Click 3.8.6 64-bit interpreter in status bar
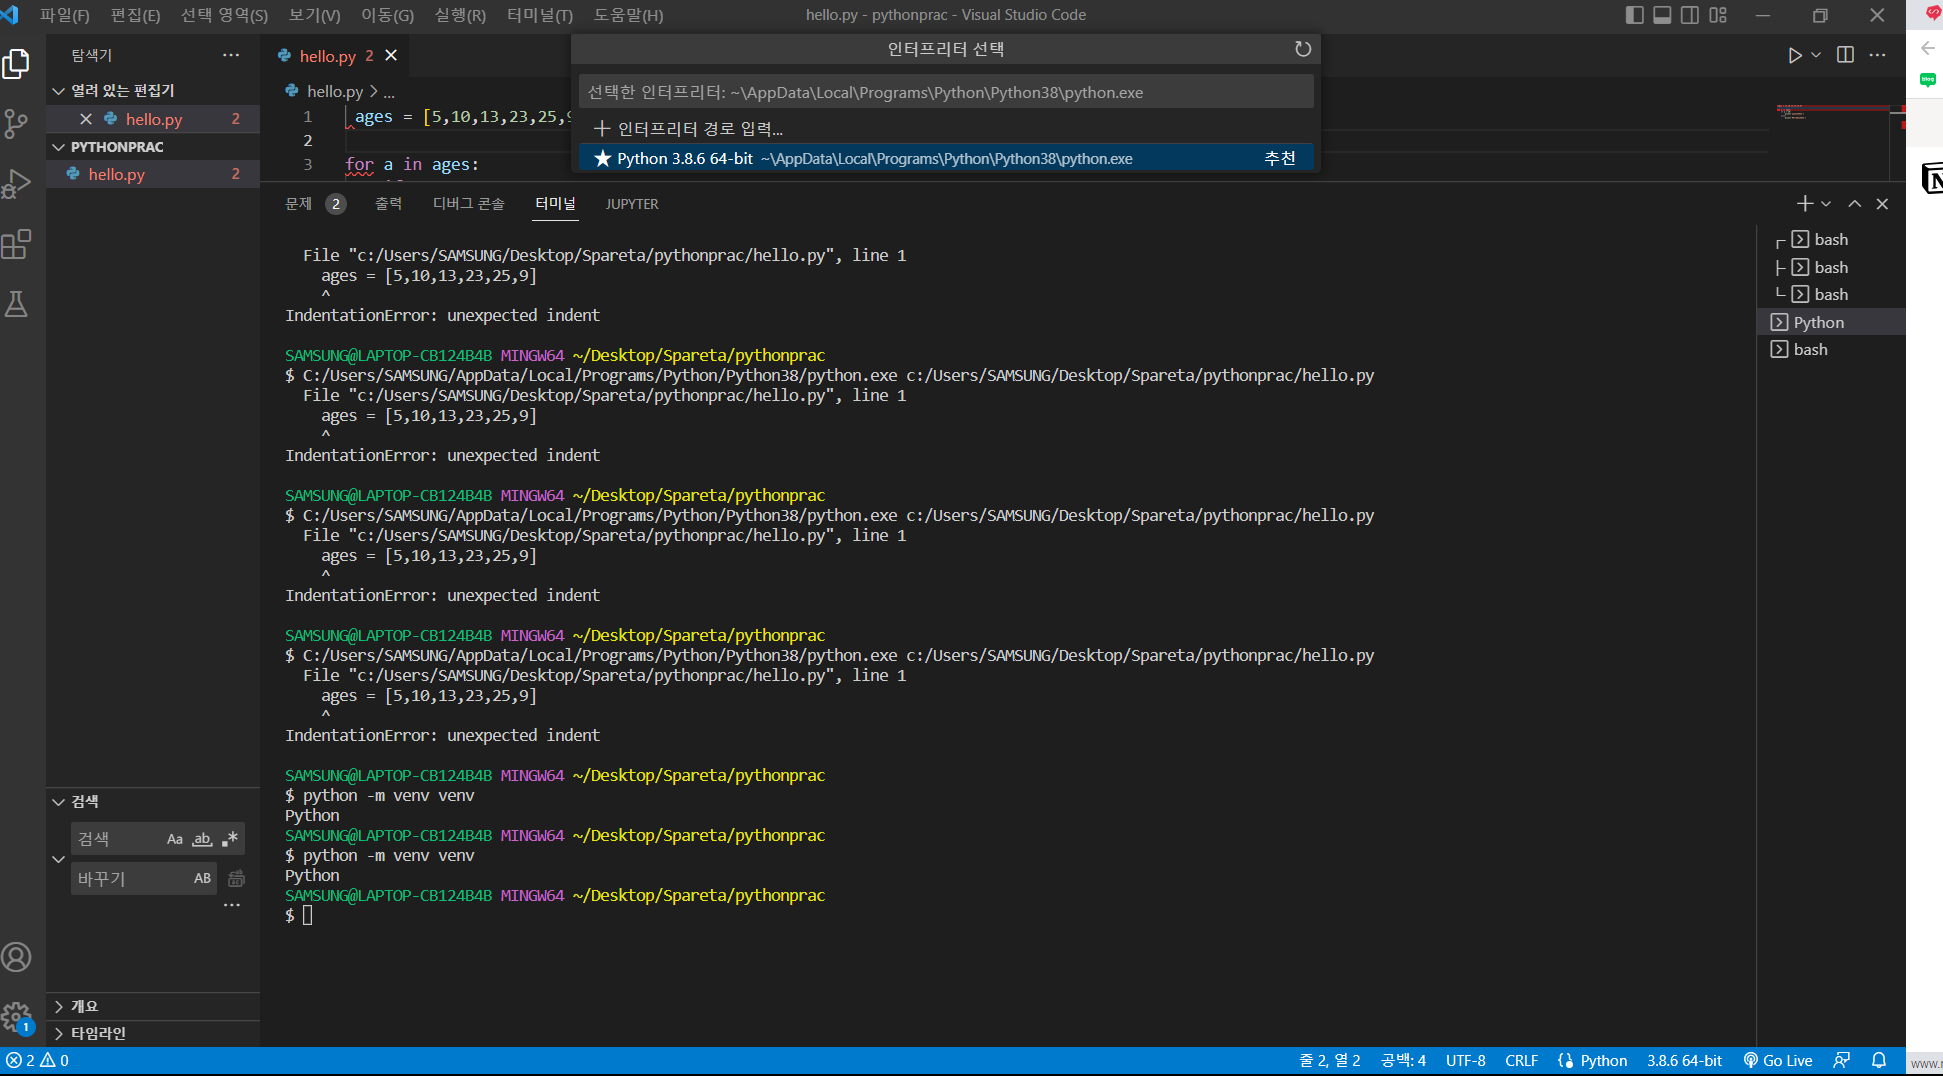Viewport: 1943px width, 1076px height. coord(1684,1061)
